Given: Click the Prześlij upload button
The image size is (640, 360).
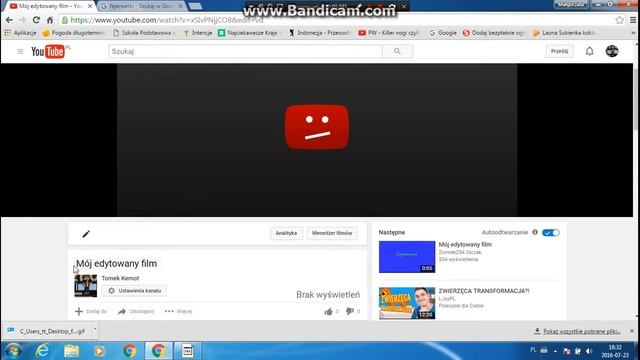Looking at the screenshot, I should click(559, 51).
